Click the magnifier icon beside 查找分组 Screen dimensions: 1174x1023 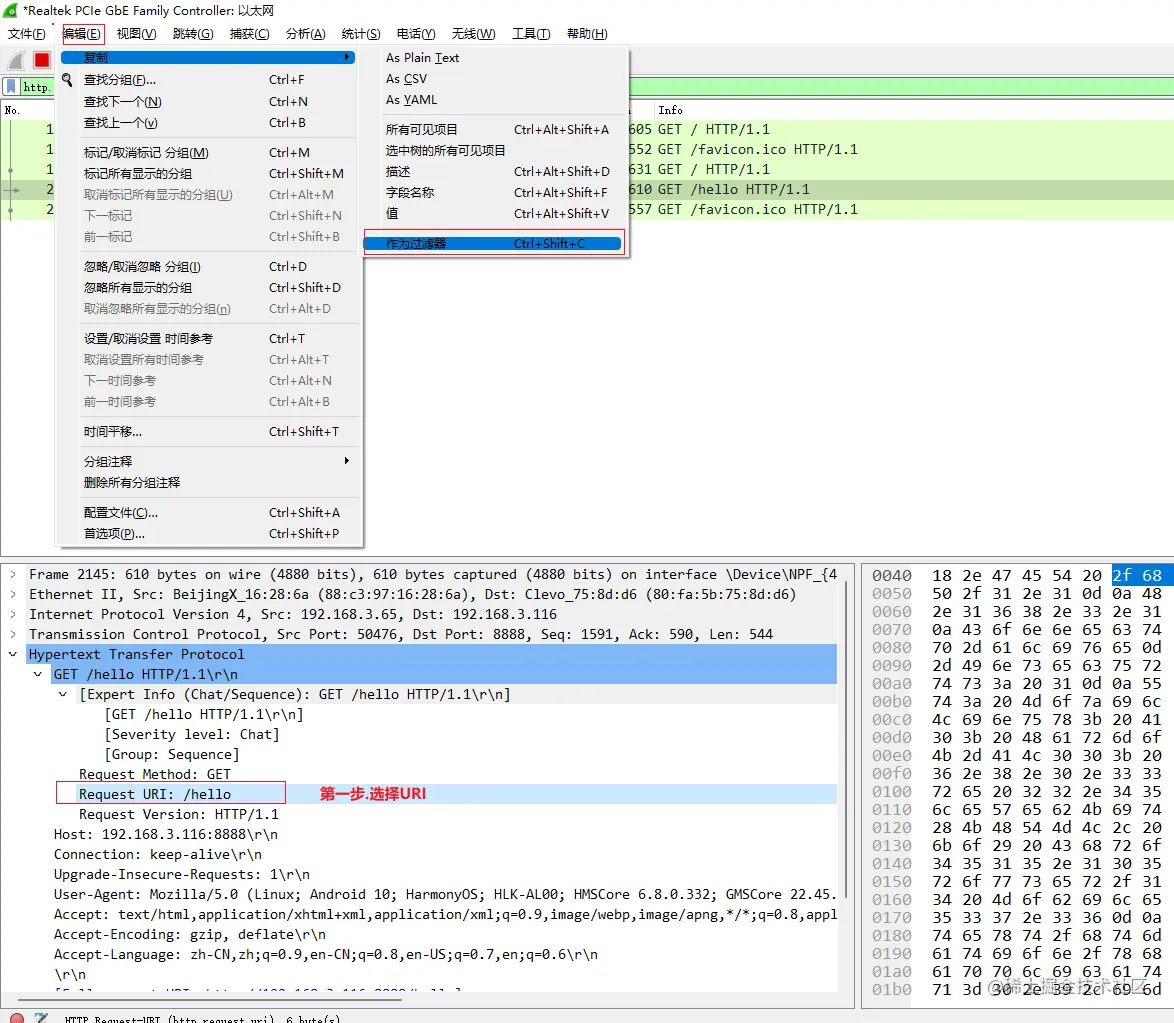[67, 79]
